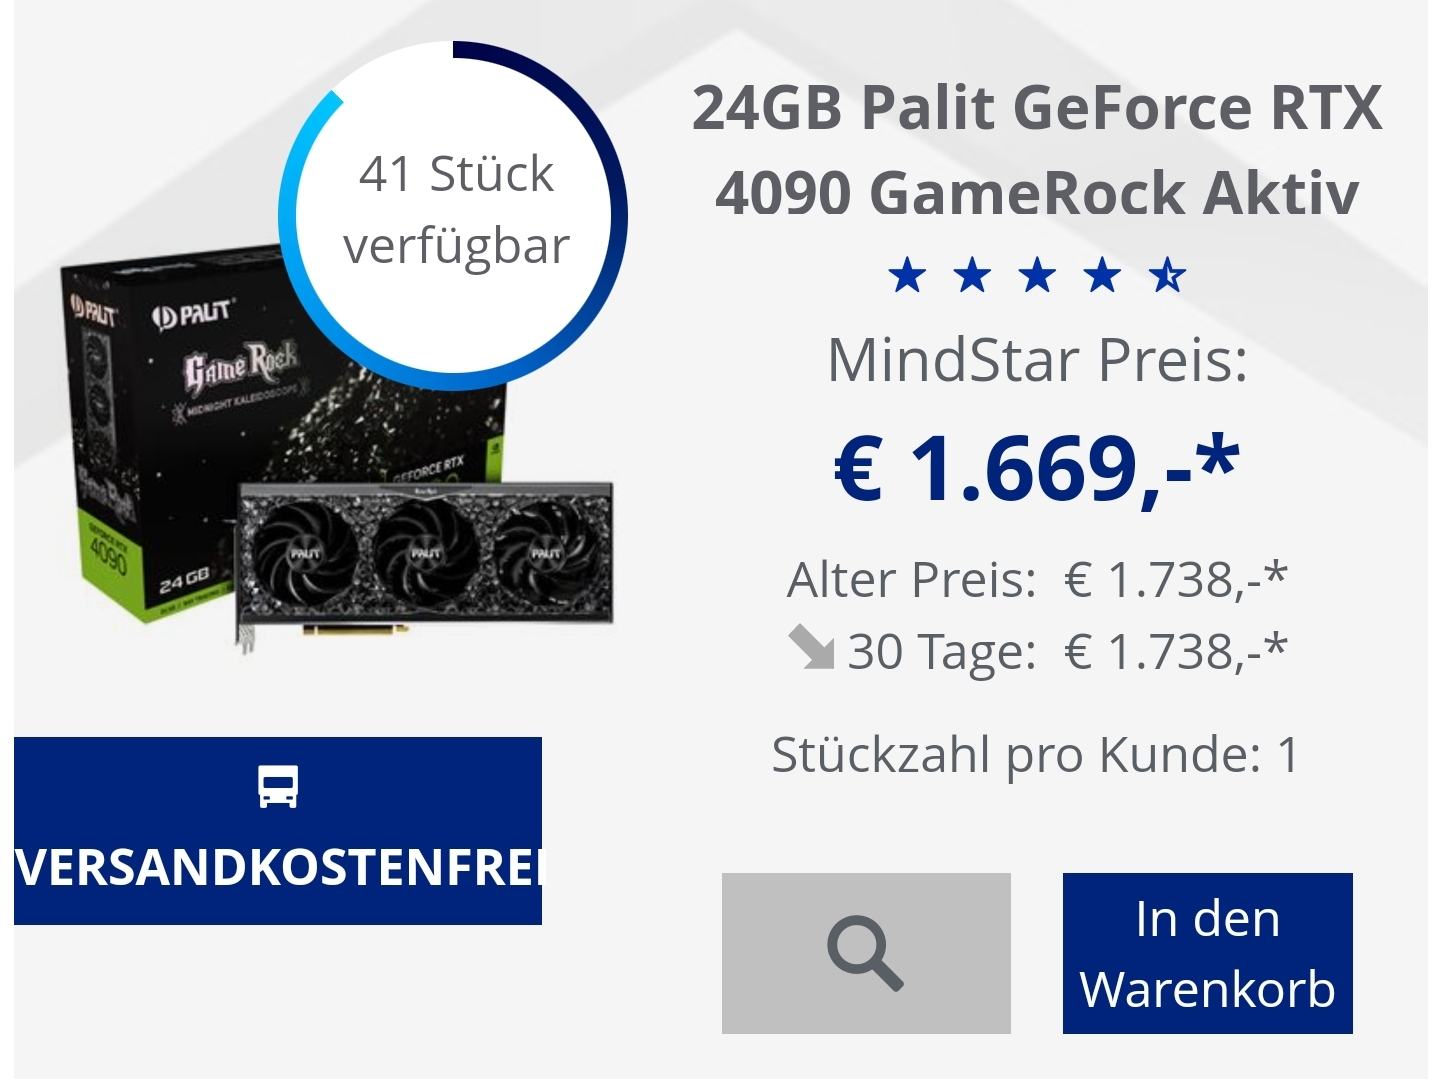
Task: Click the MindStar price € 1.669
Action: click(1037, 467)
